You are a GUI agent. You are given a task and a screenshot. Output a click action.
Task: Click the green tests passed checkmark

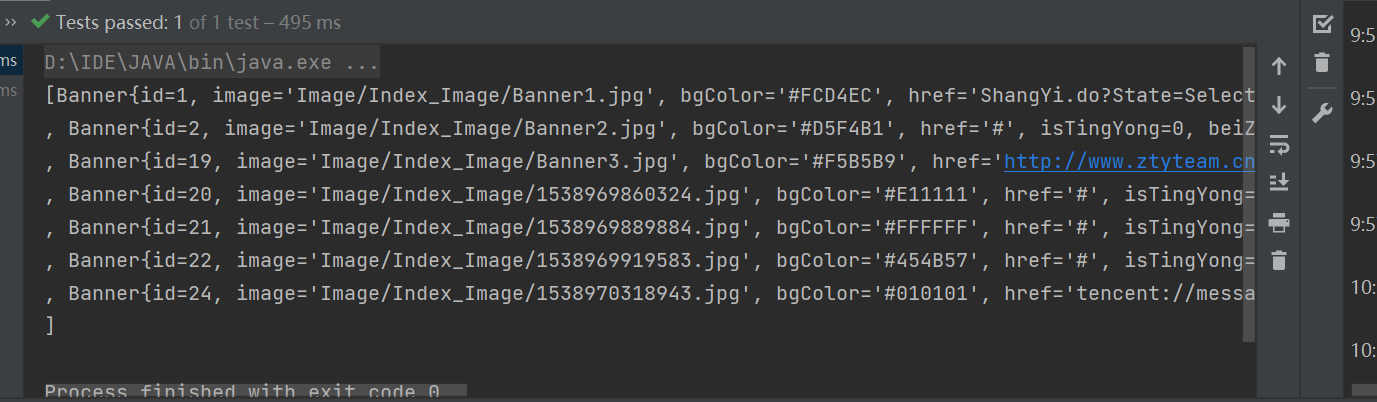pyautogui.click(x=41, y=21)
